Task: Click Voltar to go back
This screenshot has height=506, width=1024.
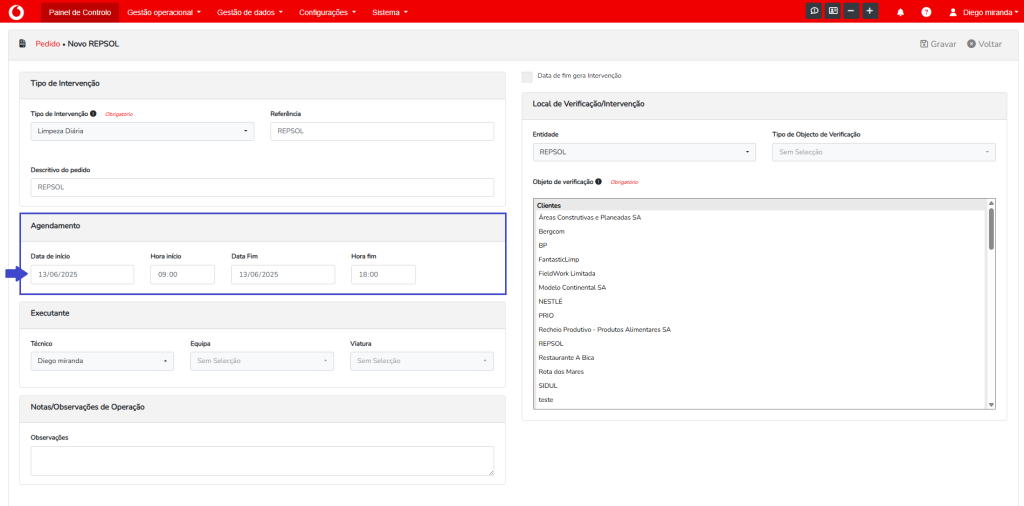Action: pyautogui.click(x=984, y=44)
